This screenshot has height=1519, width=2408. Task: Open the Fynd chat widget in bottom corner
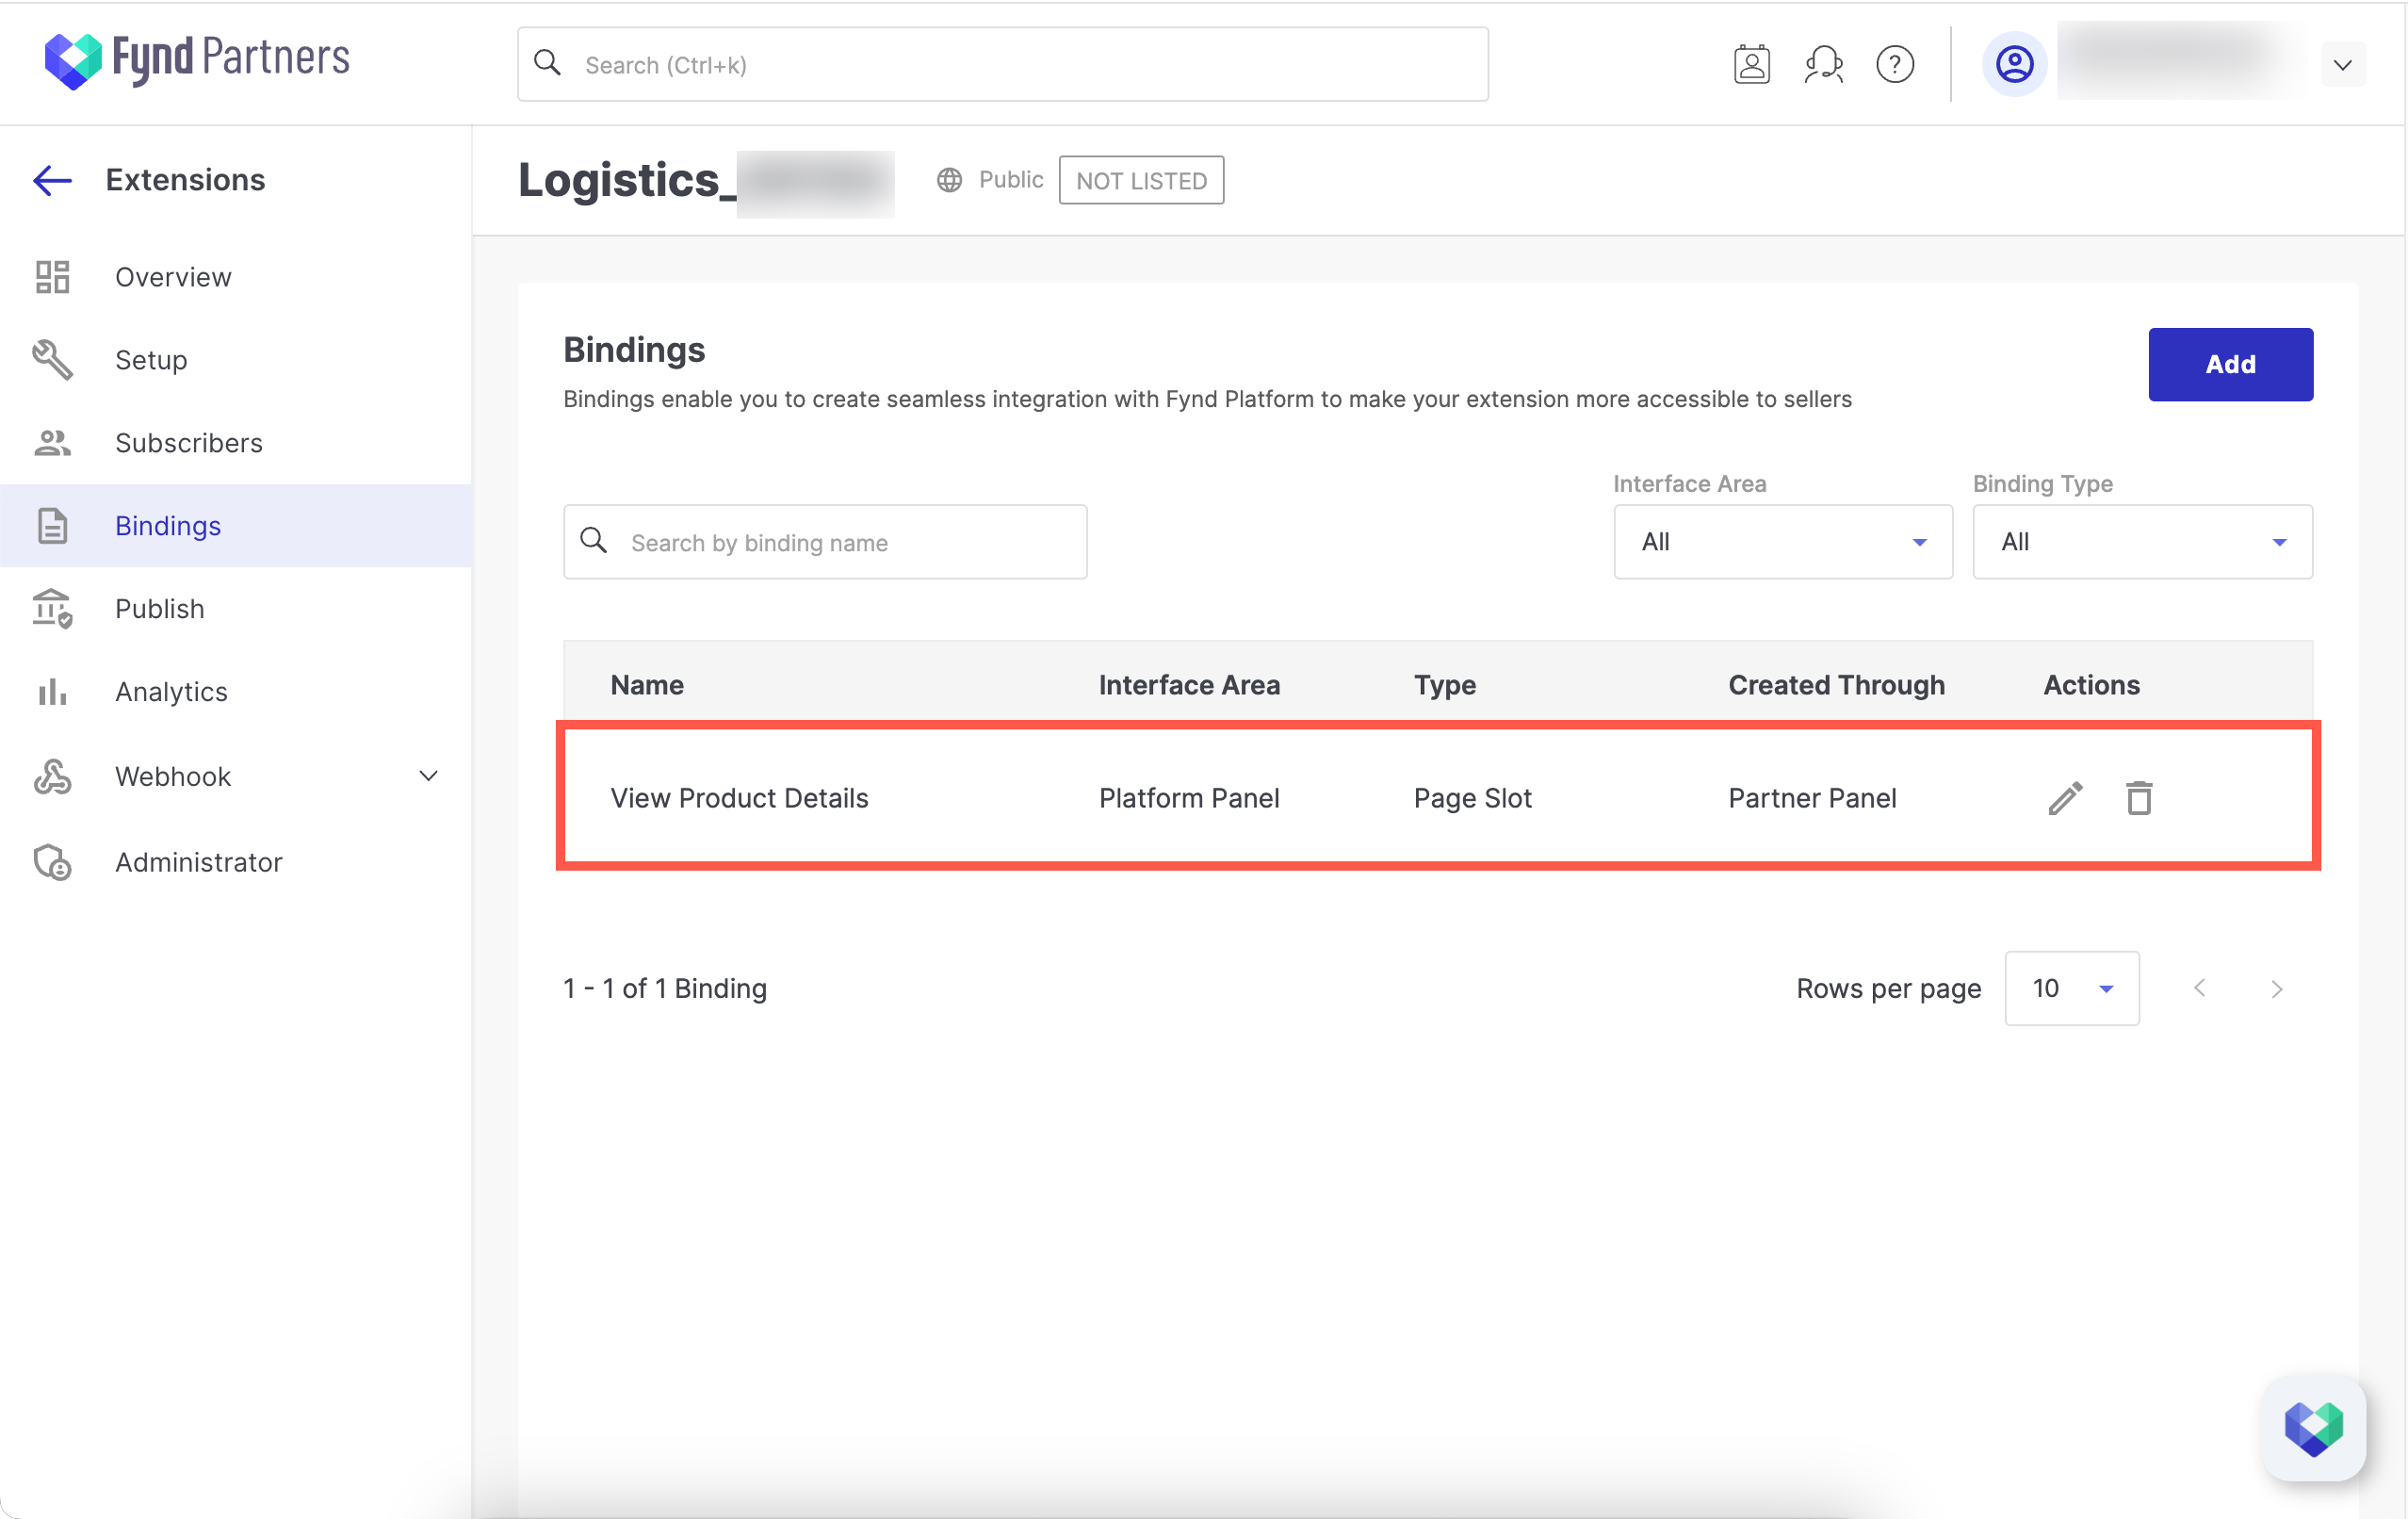pos(2313,1427)
